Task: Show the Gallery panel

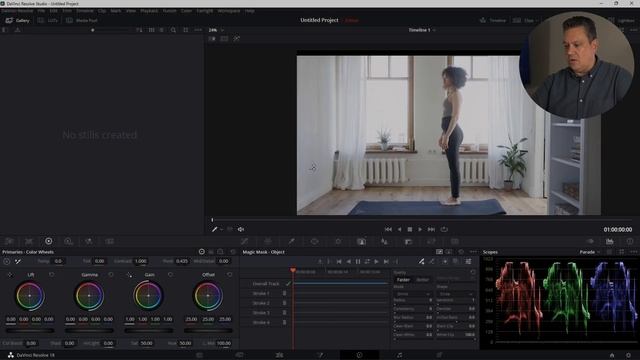Action: tap(17, 20)
